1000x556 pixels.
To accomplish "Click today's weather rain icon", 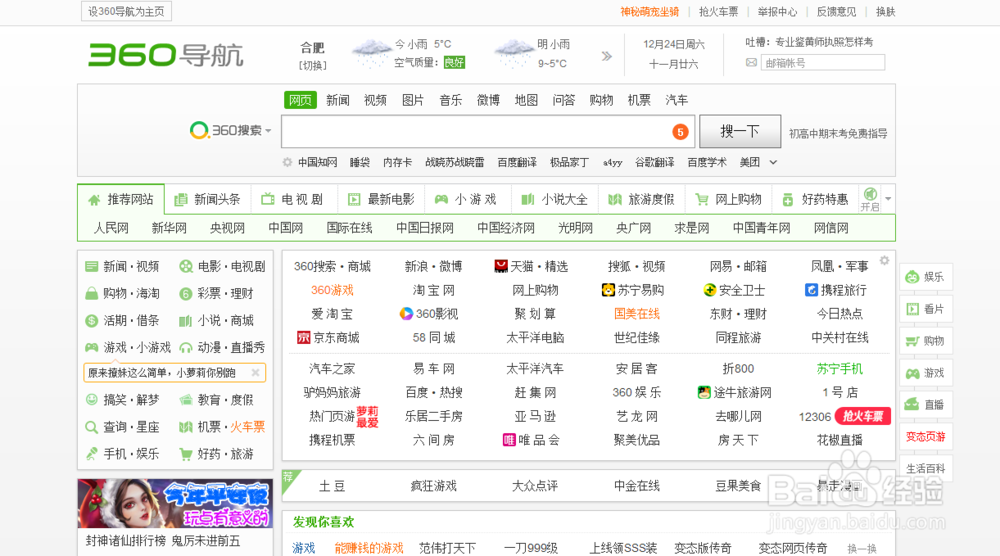I will click(371, 53).
